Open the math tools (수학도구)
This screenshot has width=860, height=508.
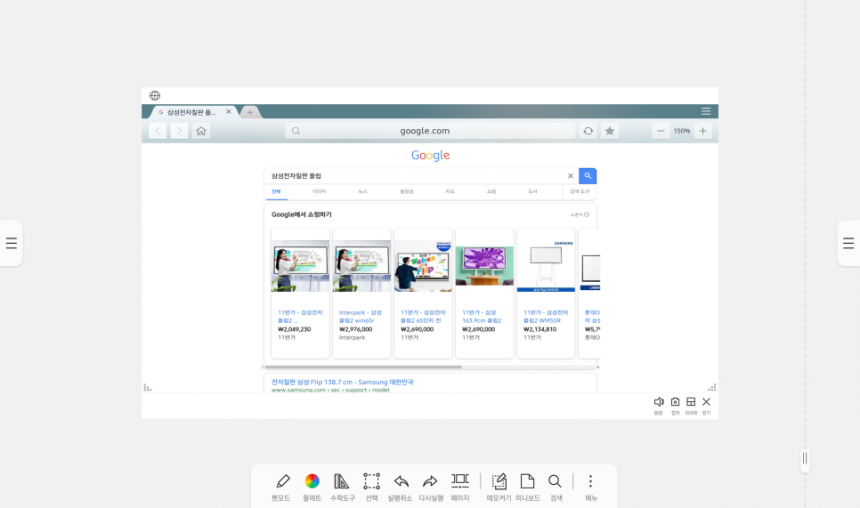pyautogui.click(x=342, y=487)
